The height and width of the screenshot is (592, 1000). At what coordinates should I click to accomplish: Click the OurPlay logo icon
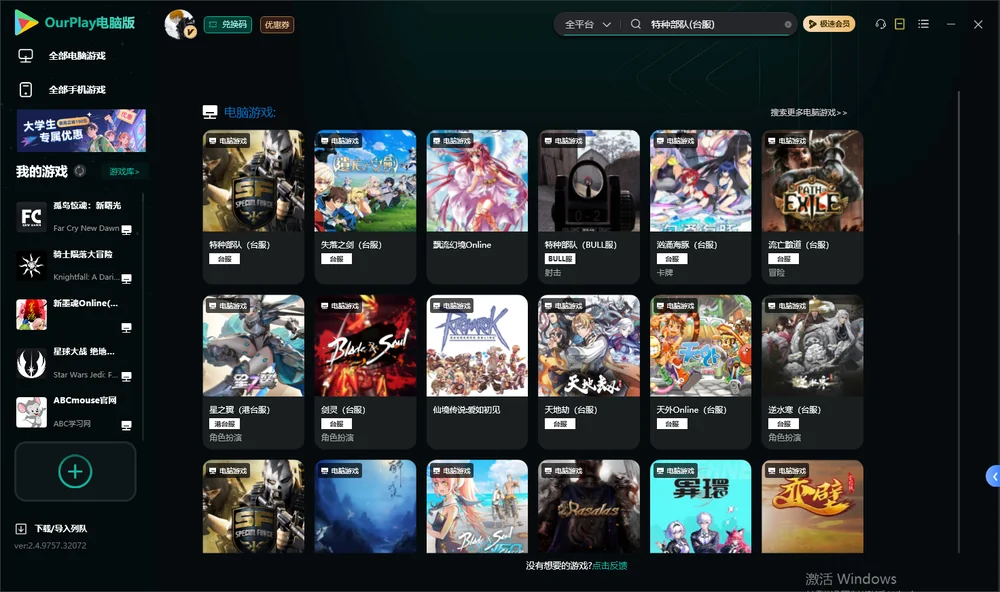pyautogui.click(x=26, y=23)
